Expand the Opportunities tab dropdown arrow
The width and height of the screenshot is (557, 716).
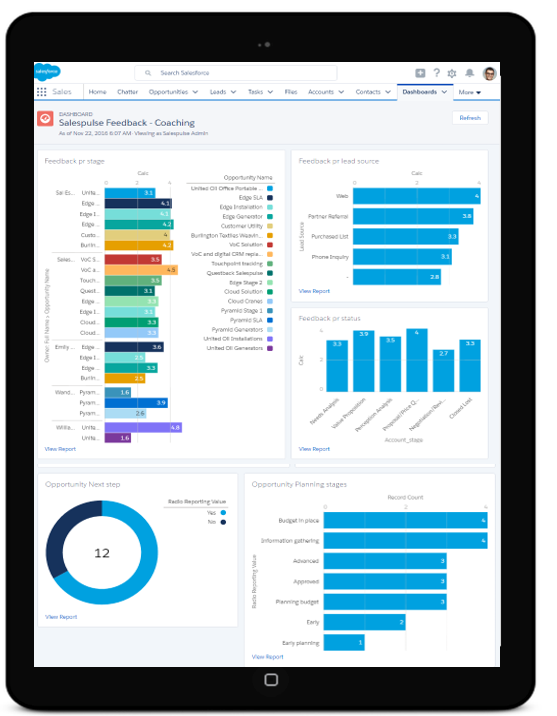coord(195,92)
